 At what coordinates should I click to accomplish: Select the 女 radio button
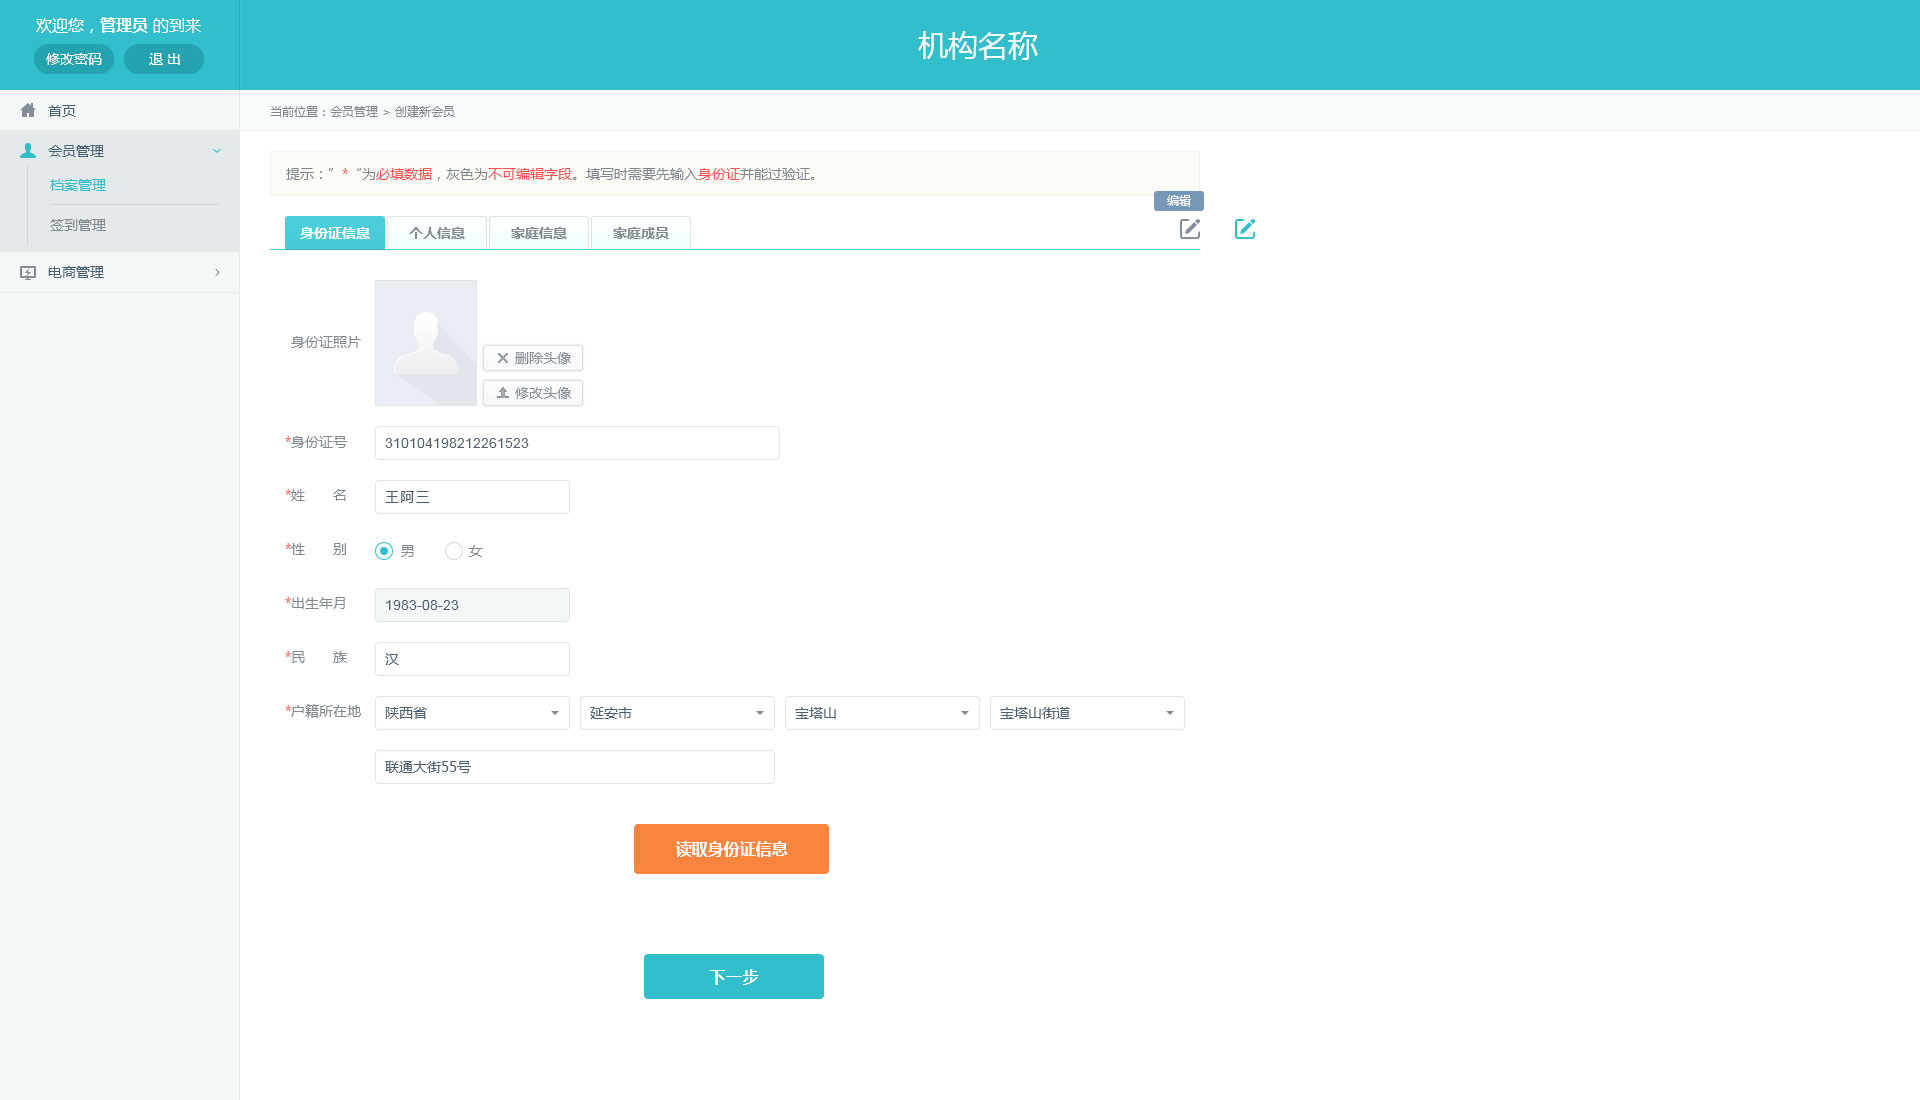click(x=454, y=551)
